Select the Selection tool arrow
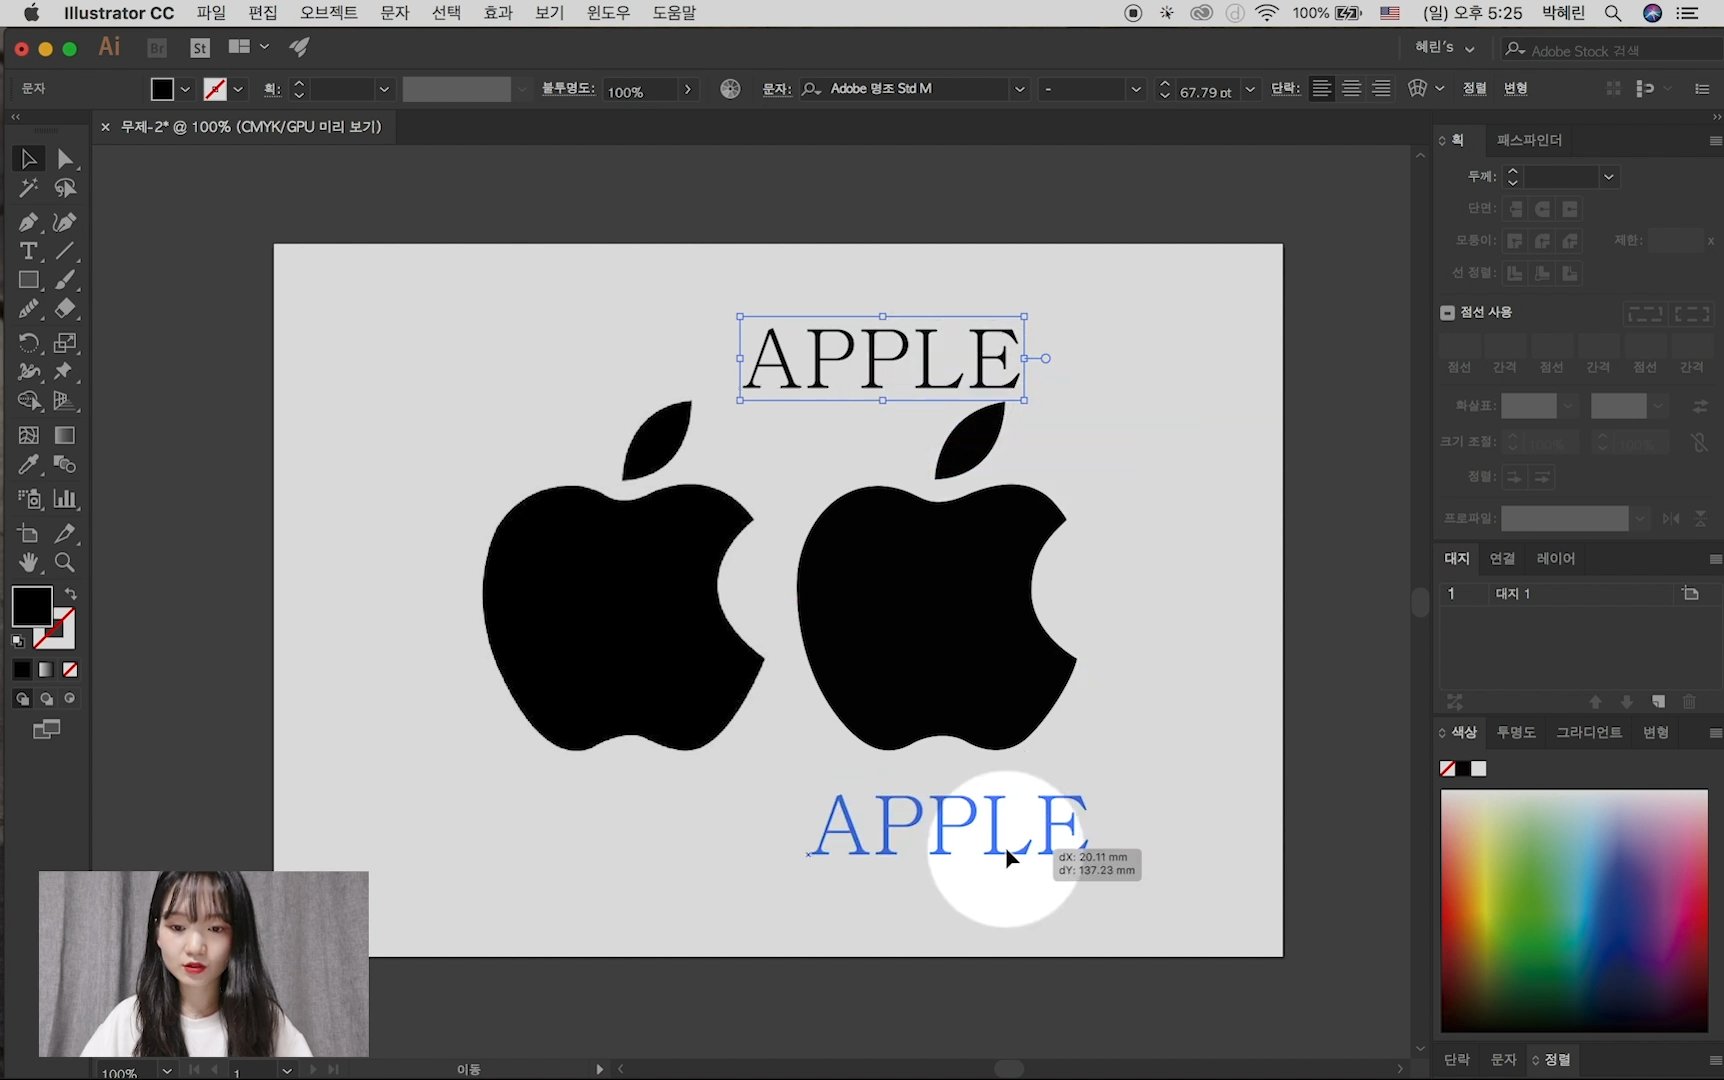This screenshot has height=1080, width=1724. [x=29, y=159]
